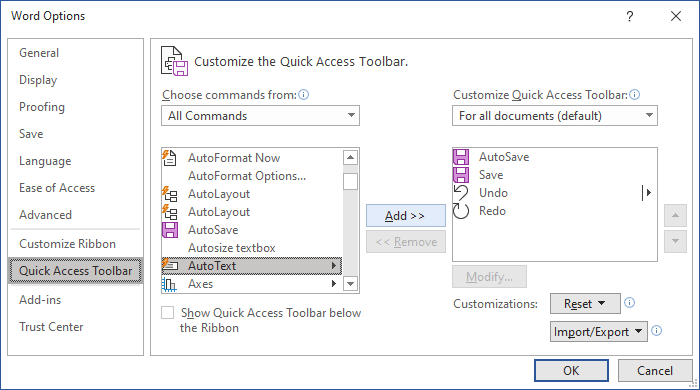Image resolution: width=700 pixels, height=390 pixels.
Task: Click info icon beside Customize Quick Access Toolbar
Action: coord(634,95)
